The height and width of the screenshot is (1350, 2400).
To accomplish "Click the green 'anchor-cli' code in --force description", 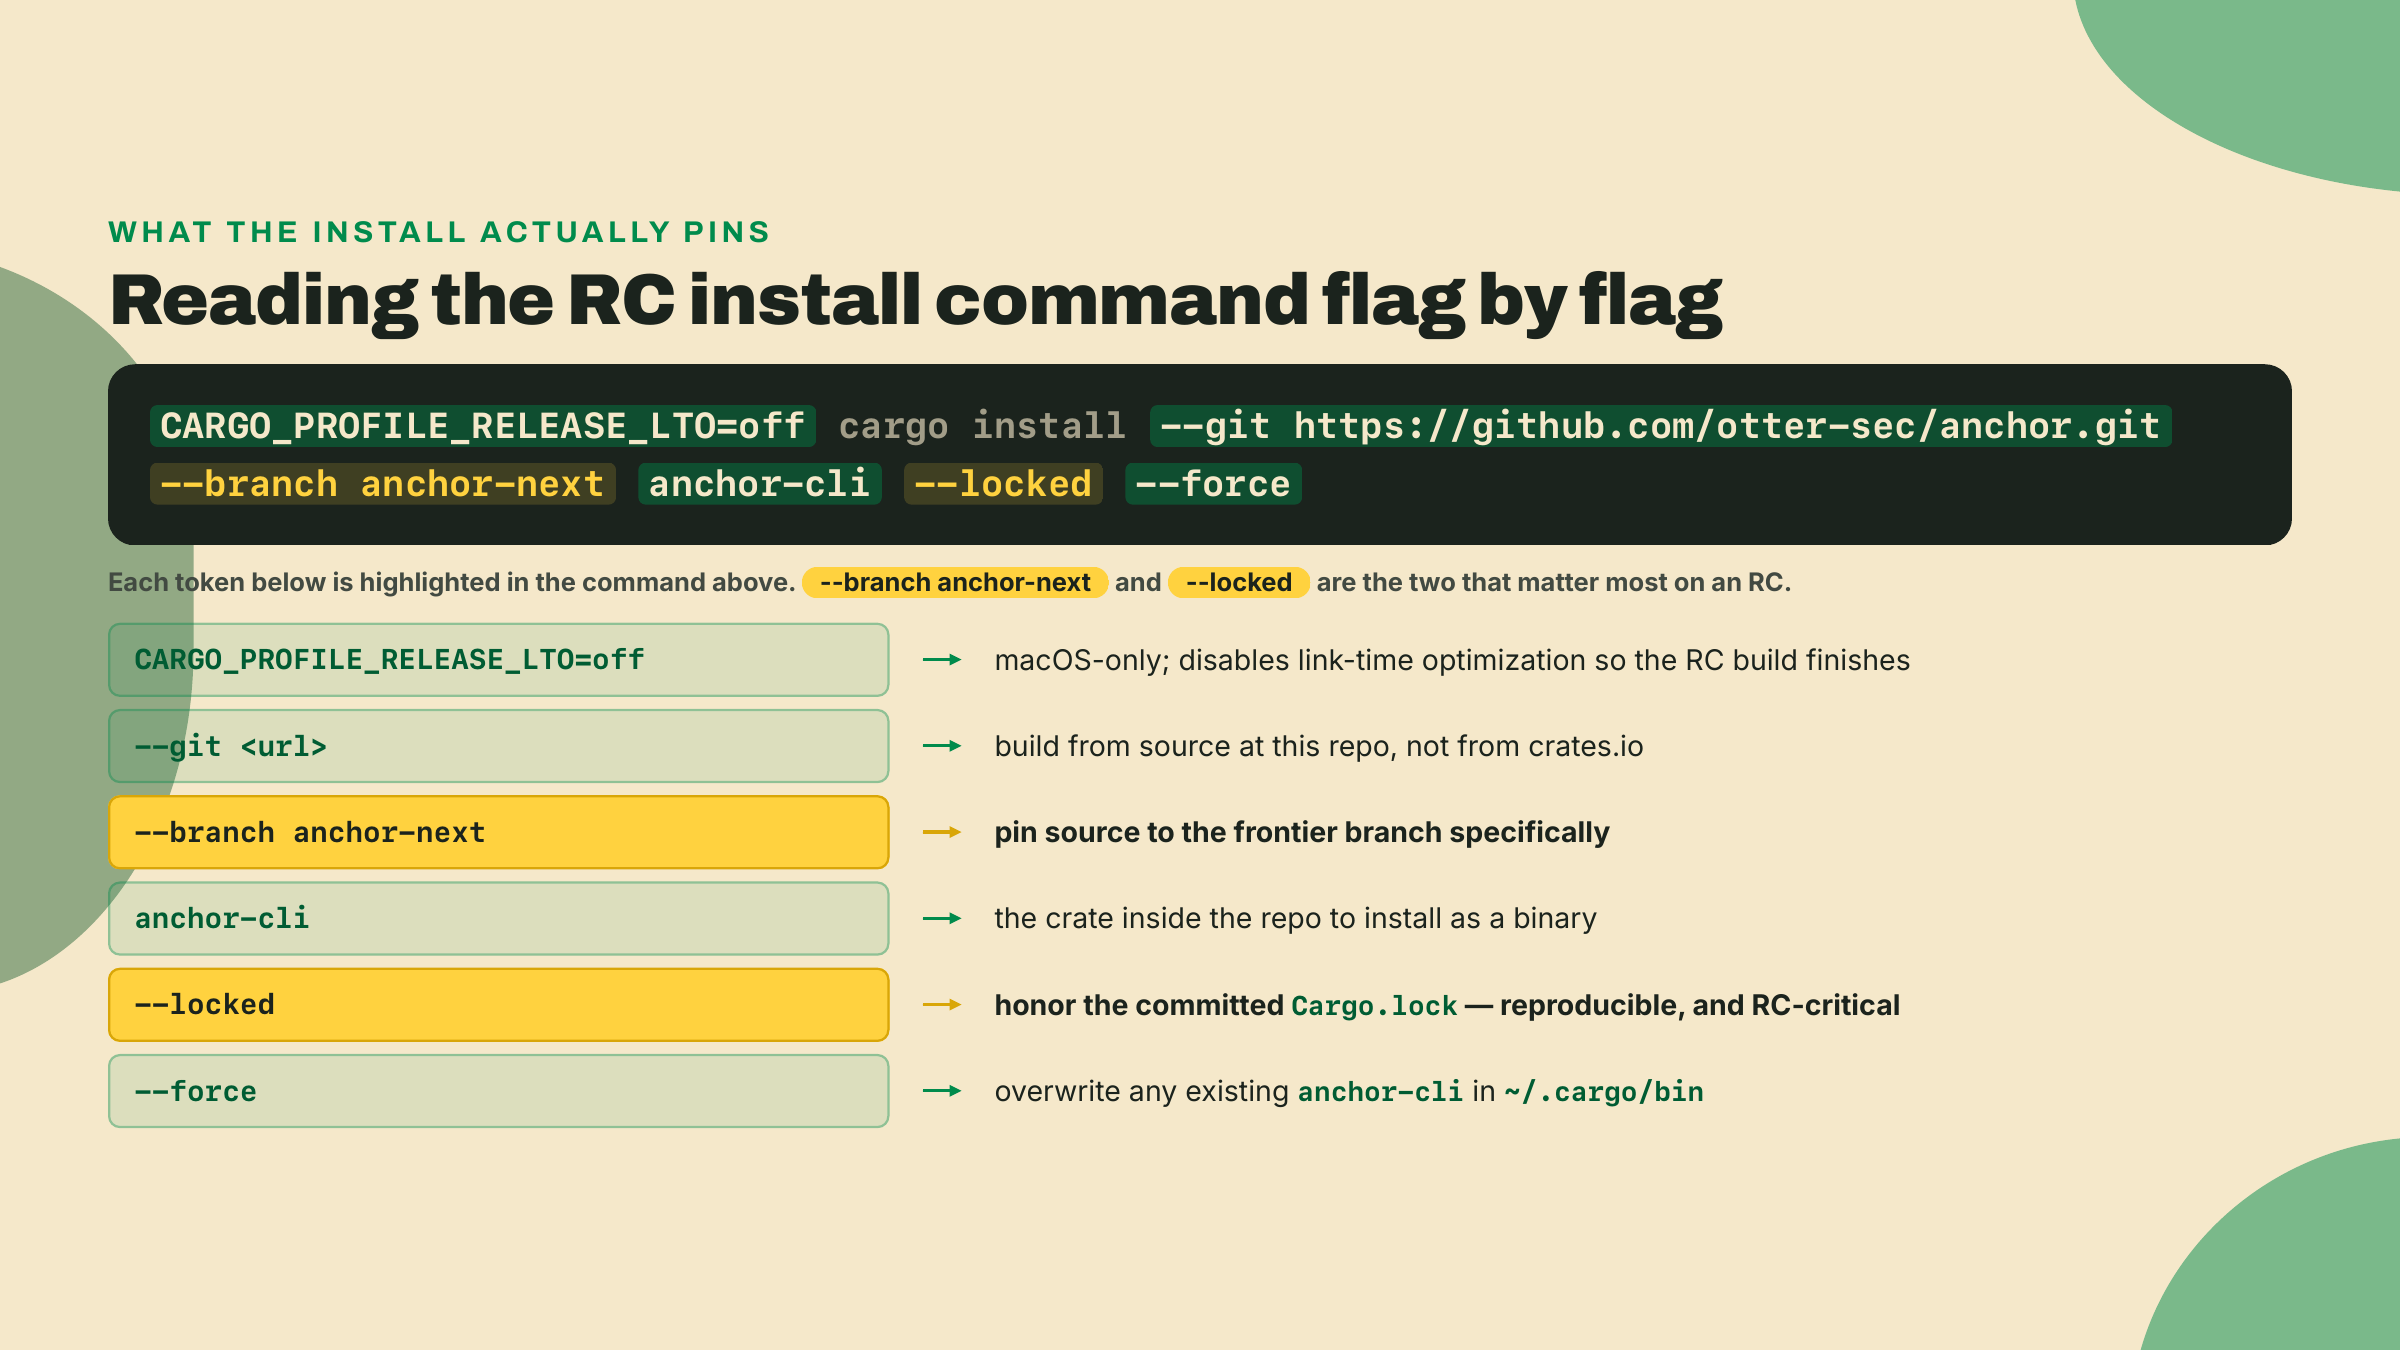I will click(1380, 1091).
